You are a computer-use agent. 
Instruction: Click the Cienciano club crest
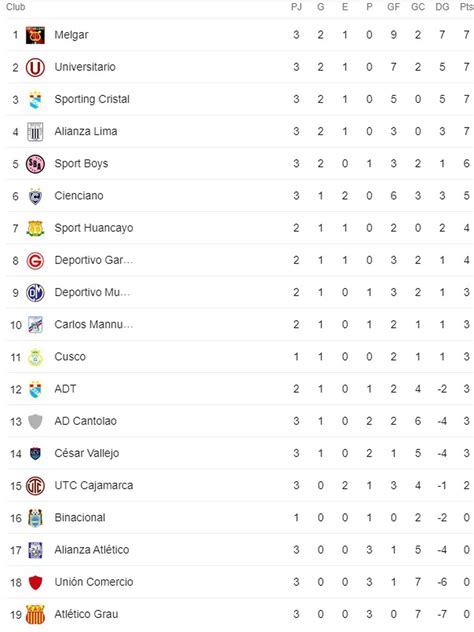[35, 196]
